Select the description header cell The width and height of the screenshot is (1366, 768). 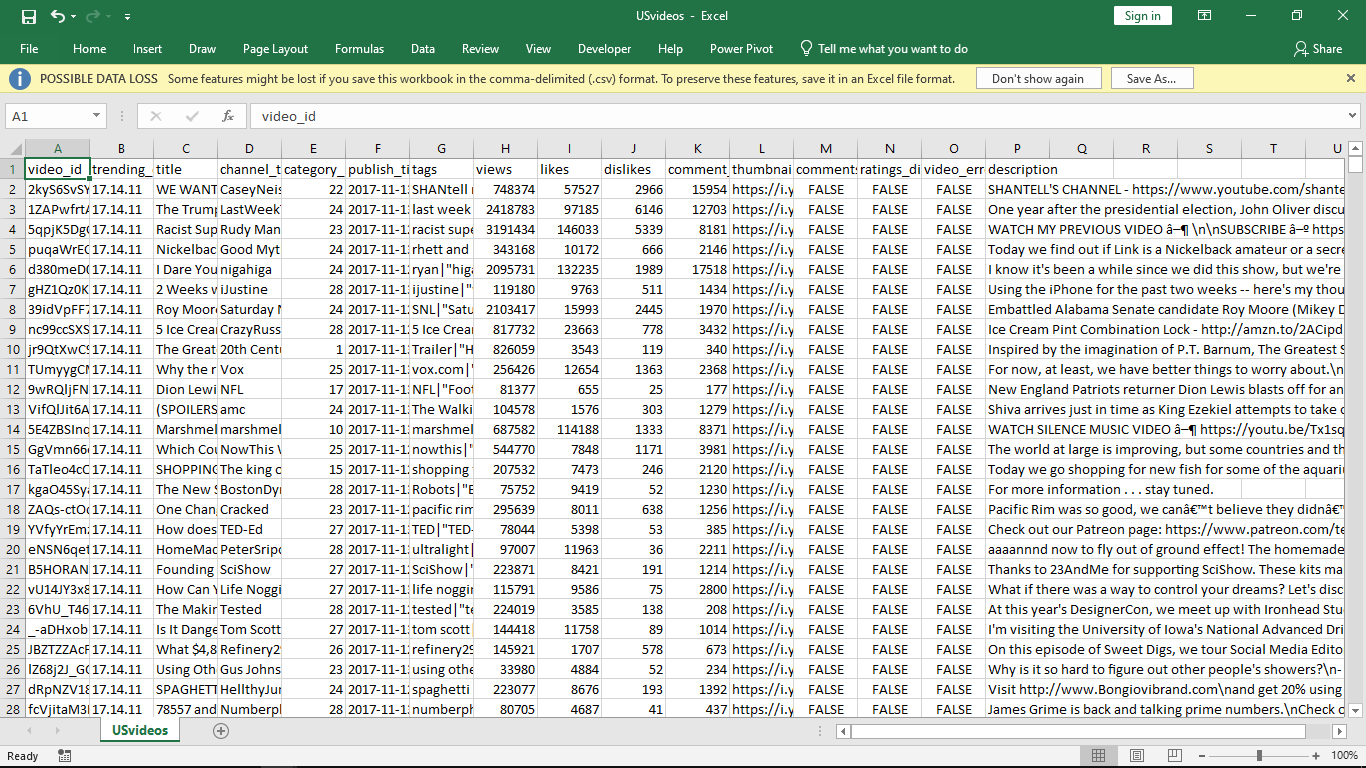point(1017,169)
